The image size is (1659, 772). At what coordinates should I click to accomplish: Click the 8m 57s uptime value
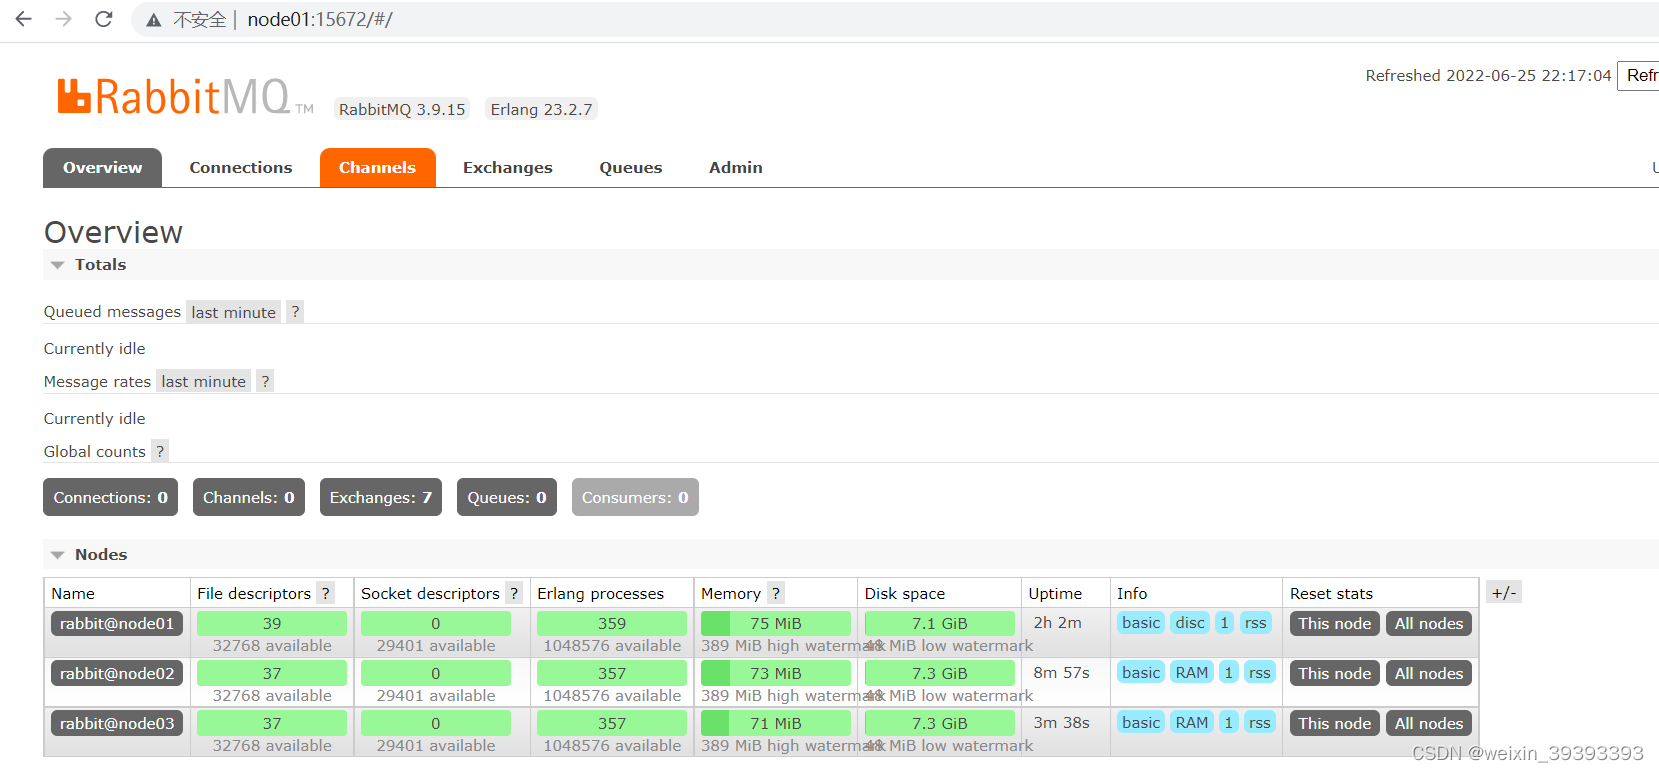click(1062, 673)
